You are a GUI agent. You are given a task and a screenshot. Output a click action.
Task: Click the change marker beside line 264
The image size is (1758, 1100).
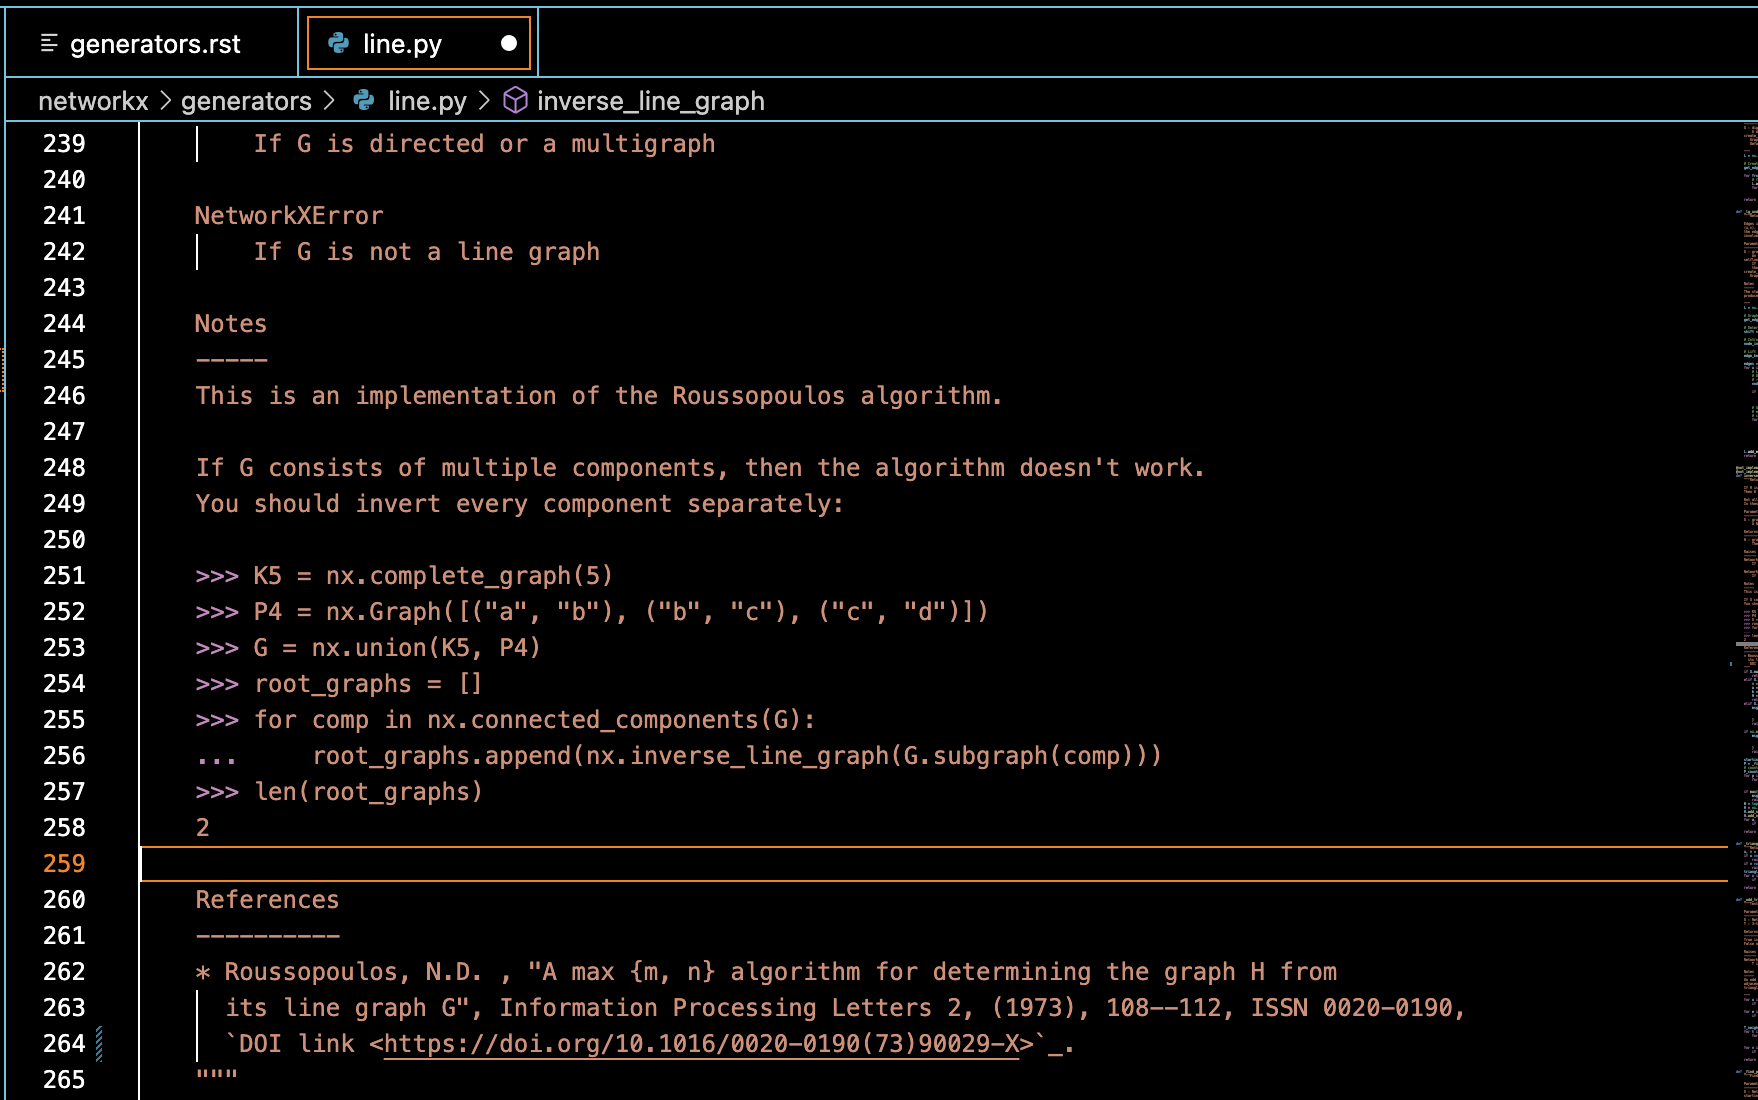click(x=99, y=1044)
